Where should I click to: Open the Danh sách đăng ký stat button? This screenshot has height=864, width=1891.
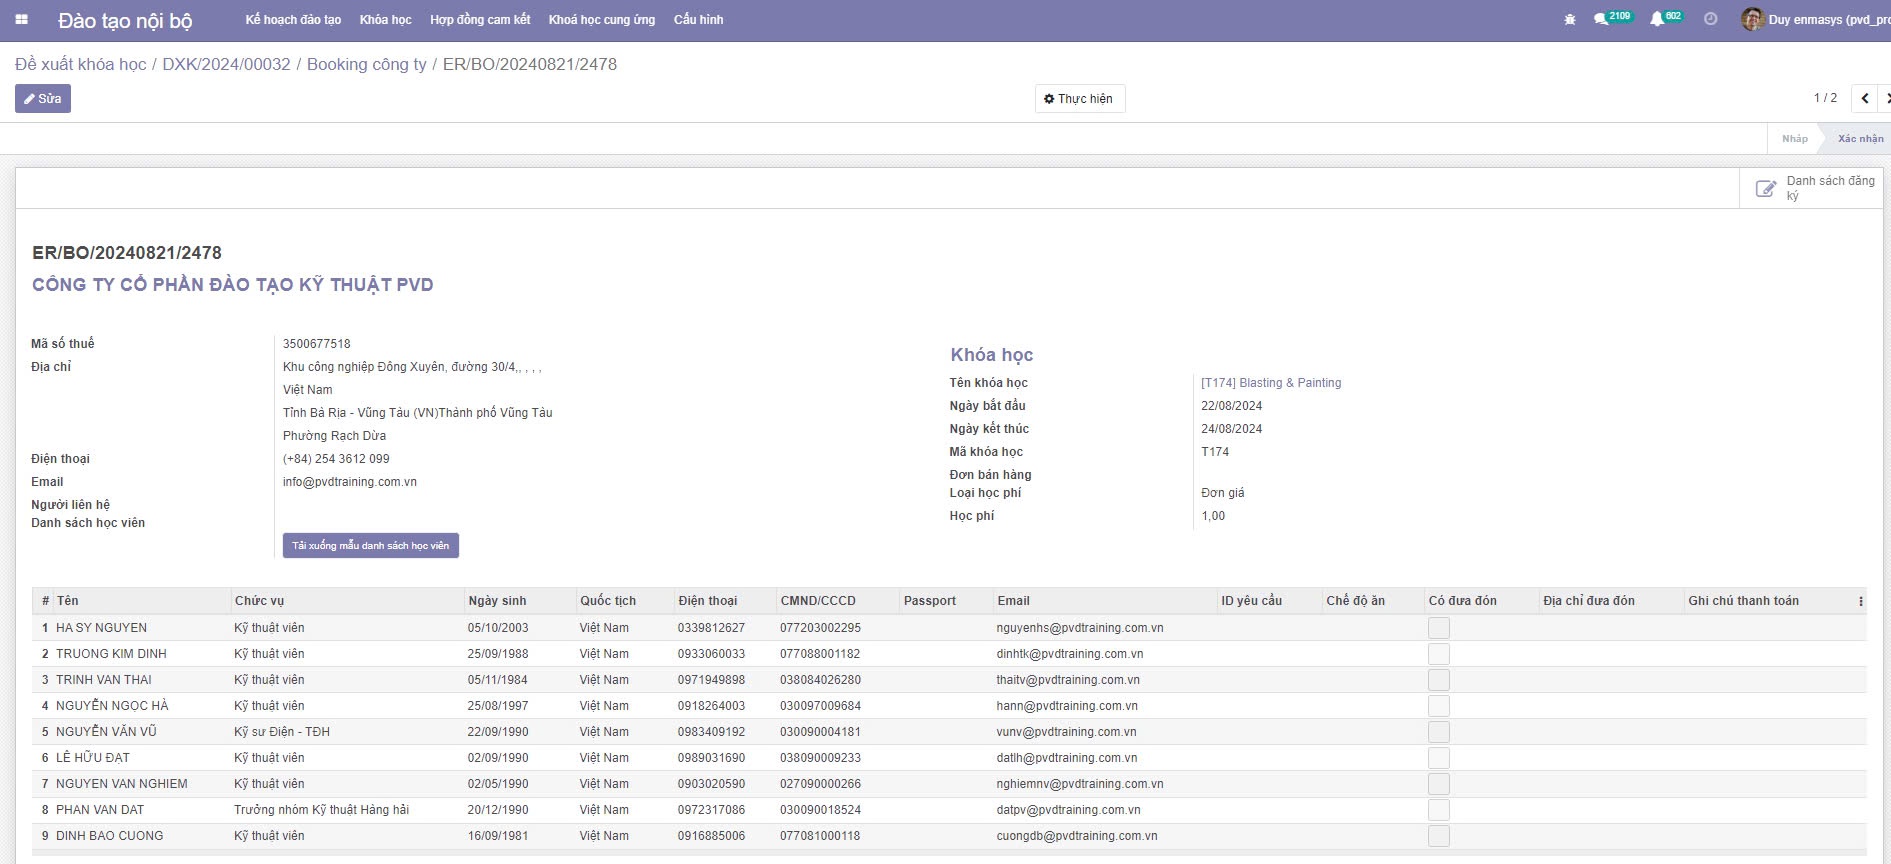[x=1814, y=188]
